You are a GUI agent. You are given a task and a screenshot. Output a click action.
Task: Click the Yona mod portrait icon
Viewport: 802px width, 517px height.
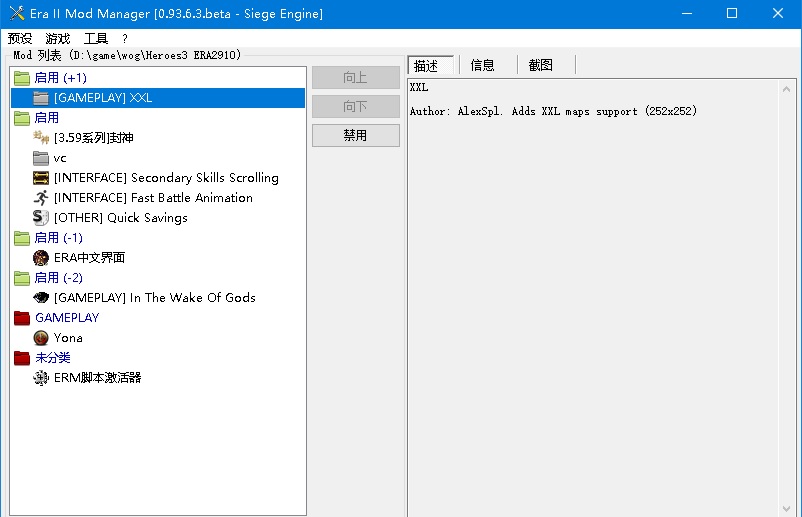[41, 338]
